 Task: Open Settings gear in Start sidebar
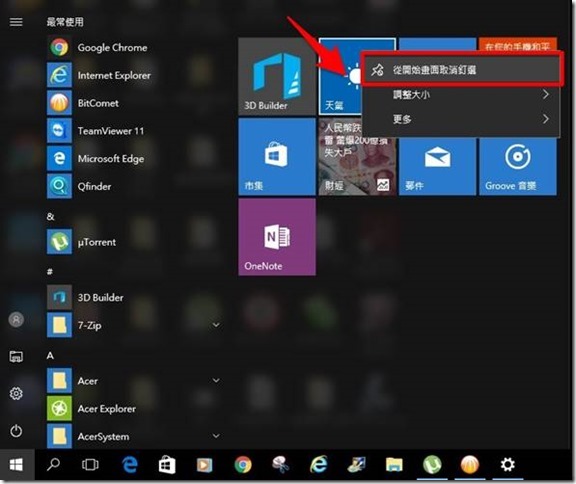[x=16, y=393]
